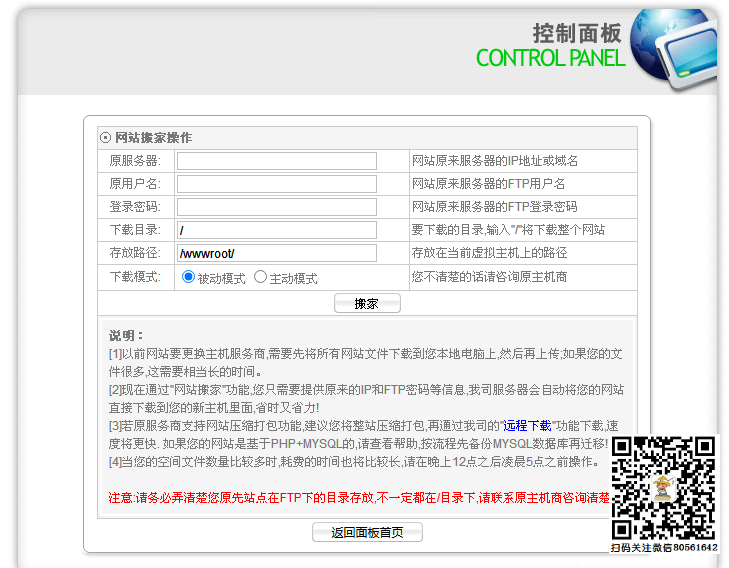Click the bullet icon beside 网站搬家操作
The height and width of the screenshot is (568, 729).
(105, 138)
